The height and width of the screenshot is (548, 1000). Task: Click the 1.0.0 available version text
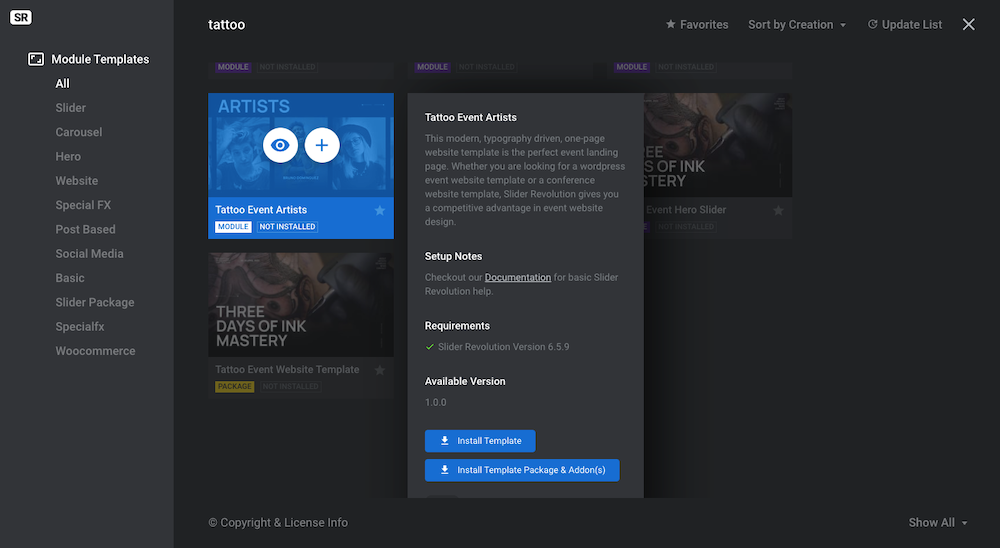tap(436, 402)
